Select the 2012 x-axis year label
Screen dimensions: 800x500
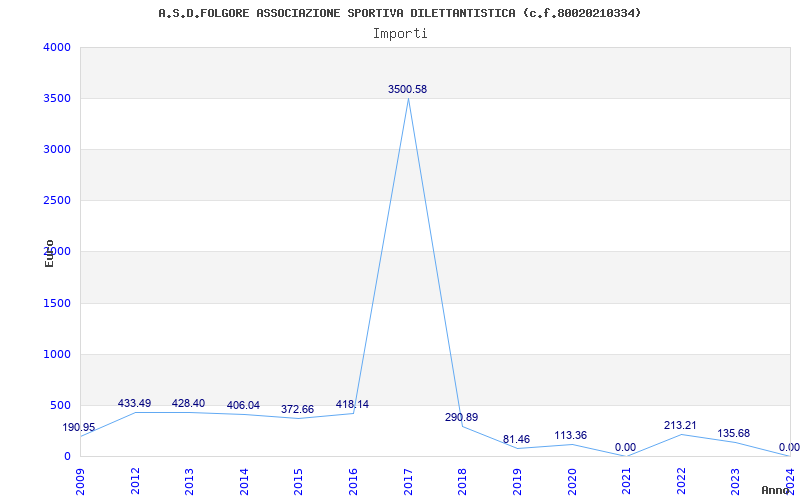[x=135, y=482]
